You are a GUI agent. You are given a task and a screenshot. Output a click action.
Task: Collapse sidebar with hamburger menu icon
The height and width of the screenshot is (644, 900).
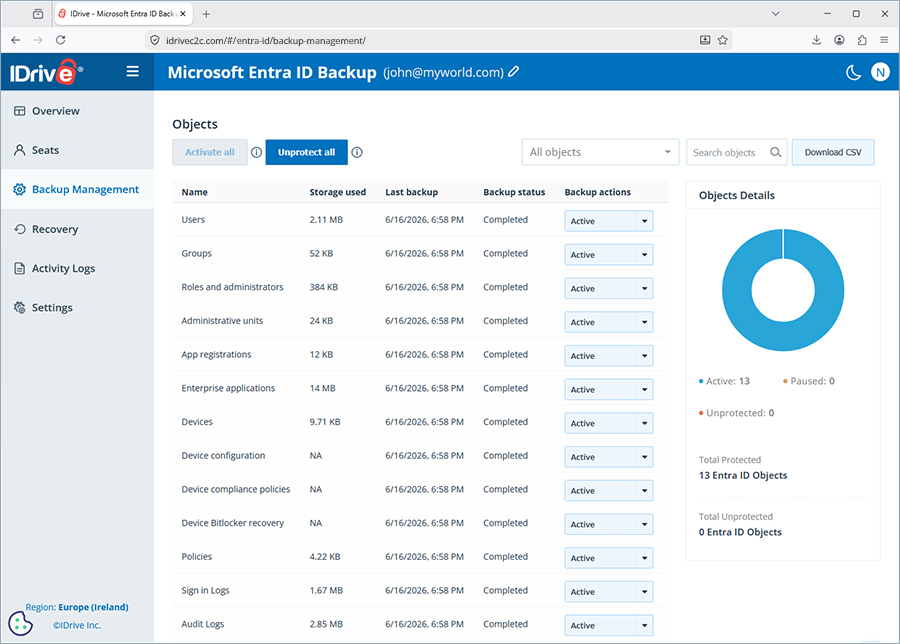pos(133,71)
